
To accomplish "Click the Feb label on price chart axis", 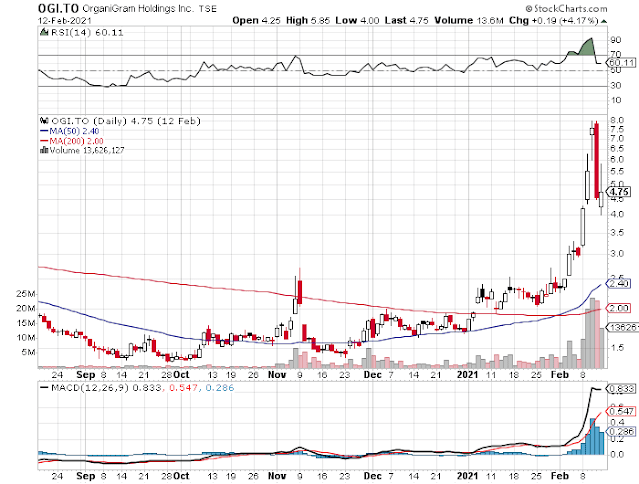I will coord(560,374).
